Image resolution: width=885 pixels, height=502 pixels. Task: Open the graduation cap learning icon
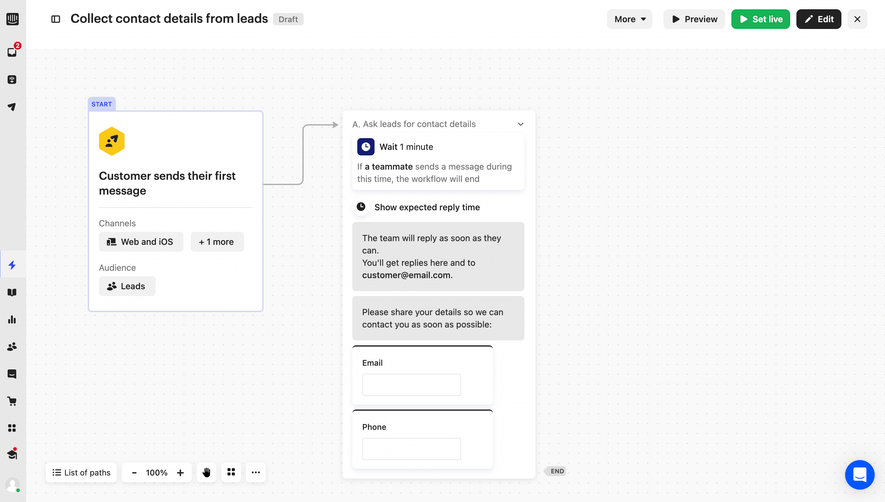(12, 454)
